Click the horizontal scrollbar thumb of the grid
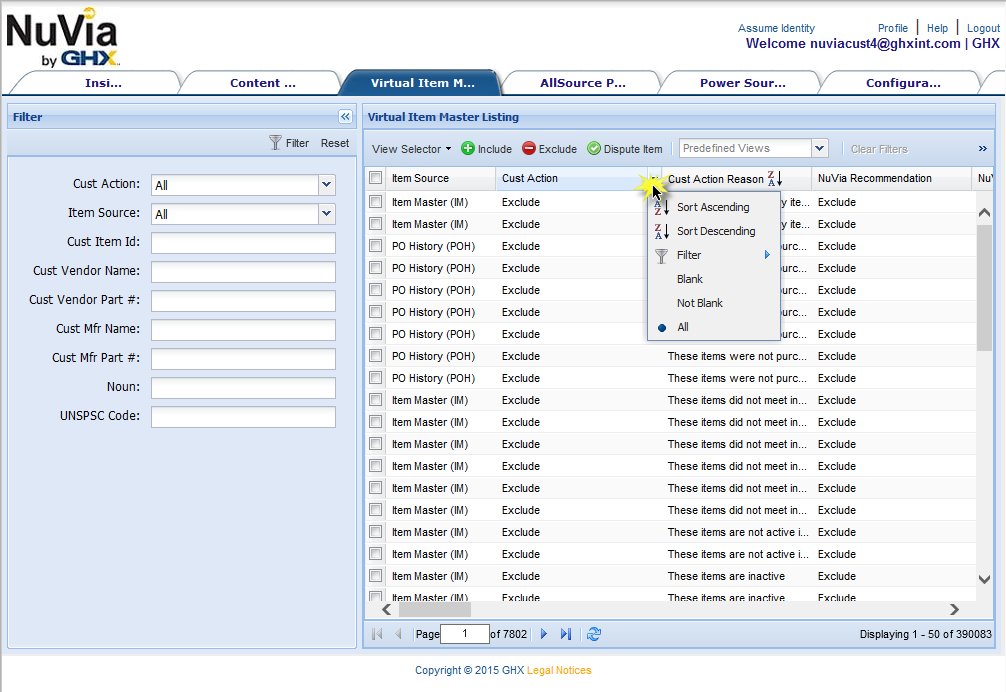 pos(434,609)
